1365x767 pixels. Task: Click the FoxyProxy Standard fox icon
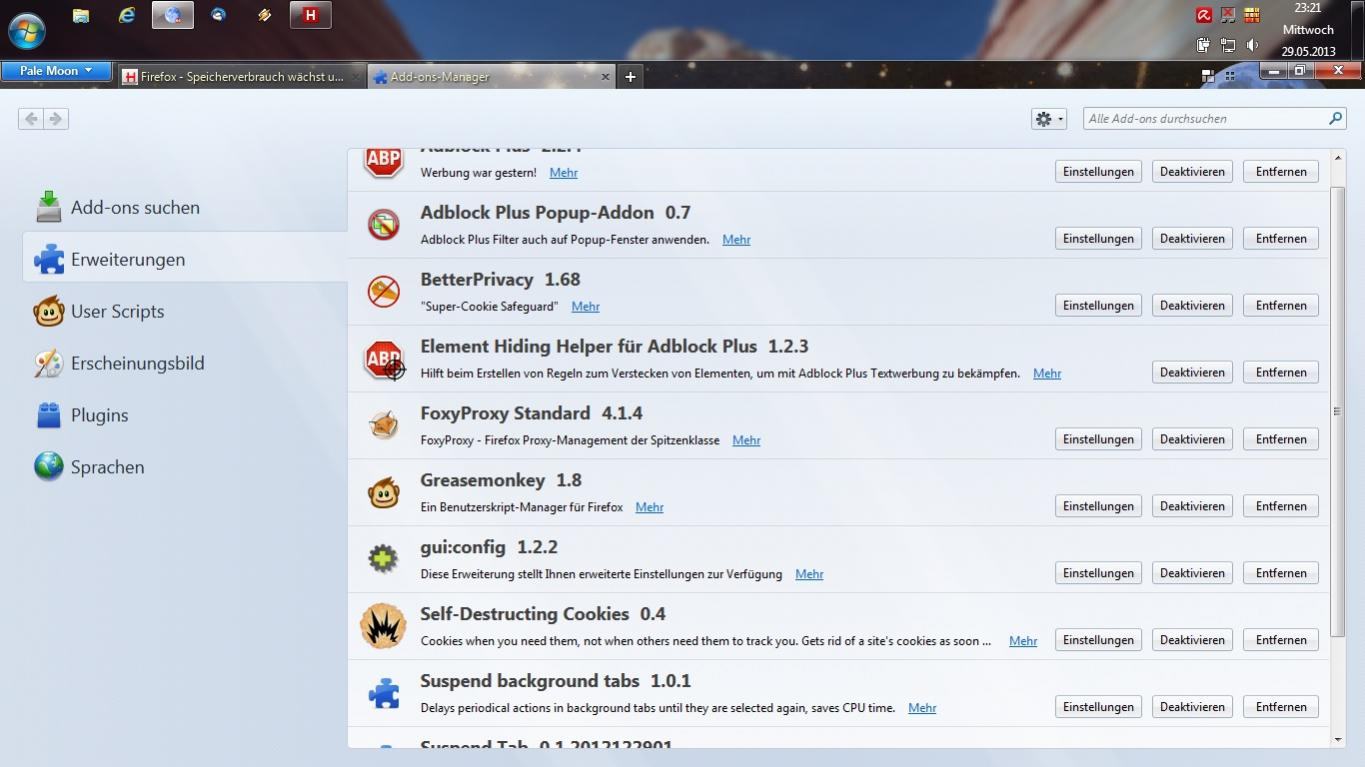(x=383, y=426)
